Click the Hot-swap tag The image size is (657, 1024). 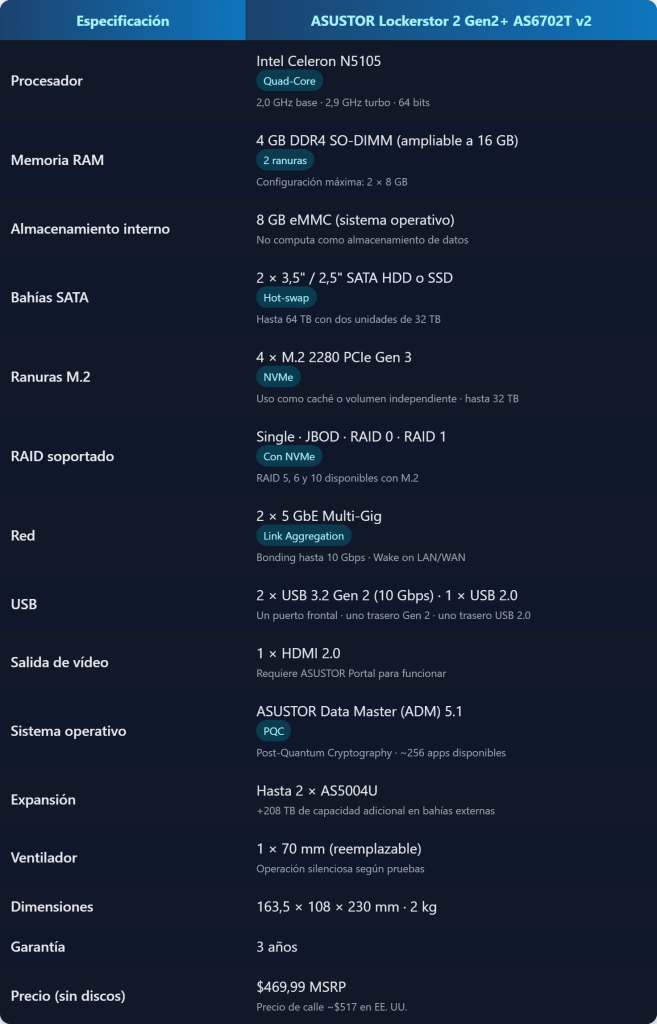(286, 298)
